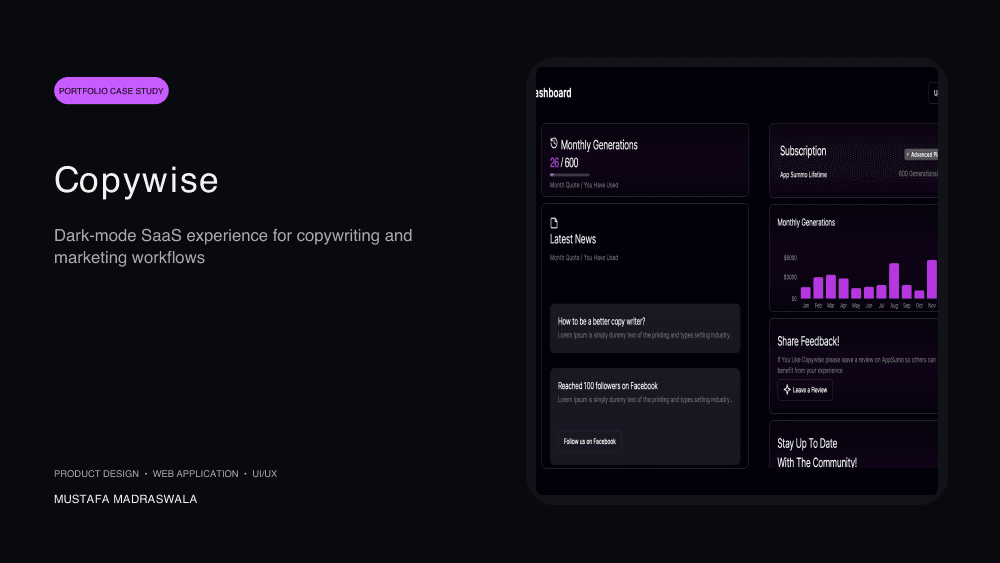
Task: Click the App Sumo Lifetime text
Action: tap(803, 175)
